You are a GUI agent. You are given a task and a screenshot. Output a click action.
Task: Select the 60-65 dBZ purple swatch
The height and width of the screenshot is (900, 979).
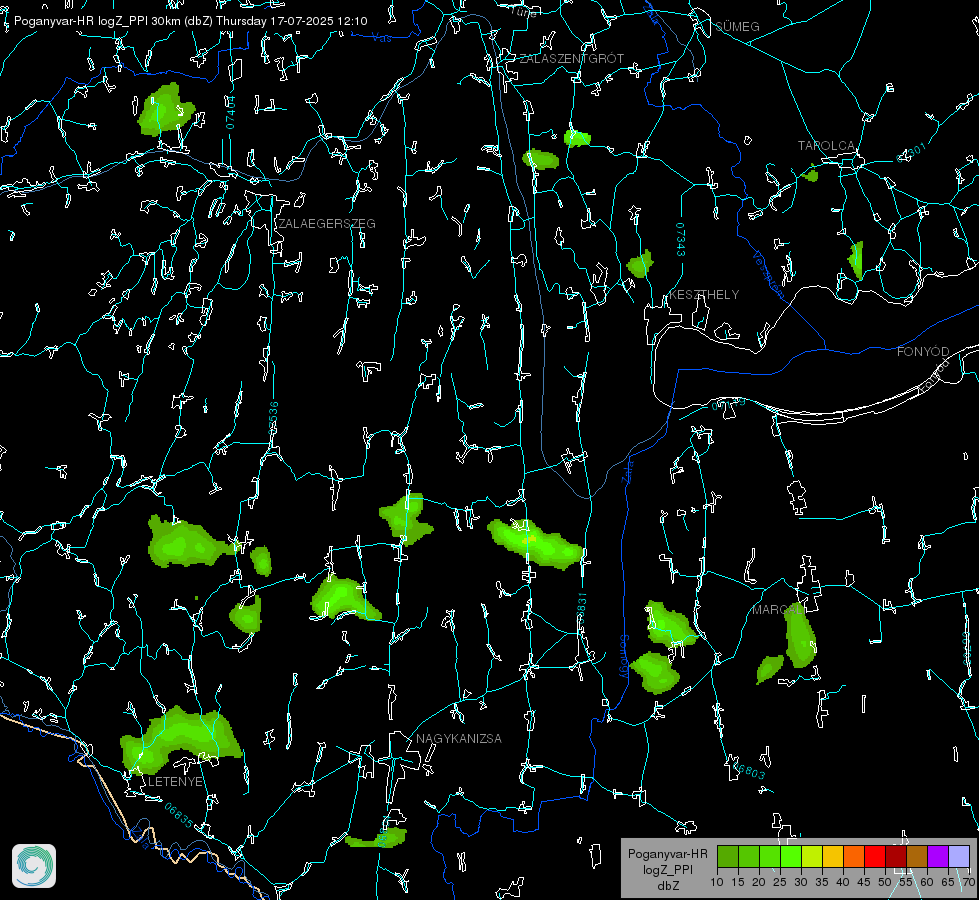[938, 857]
